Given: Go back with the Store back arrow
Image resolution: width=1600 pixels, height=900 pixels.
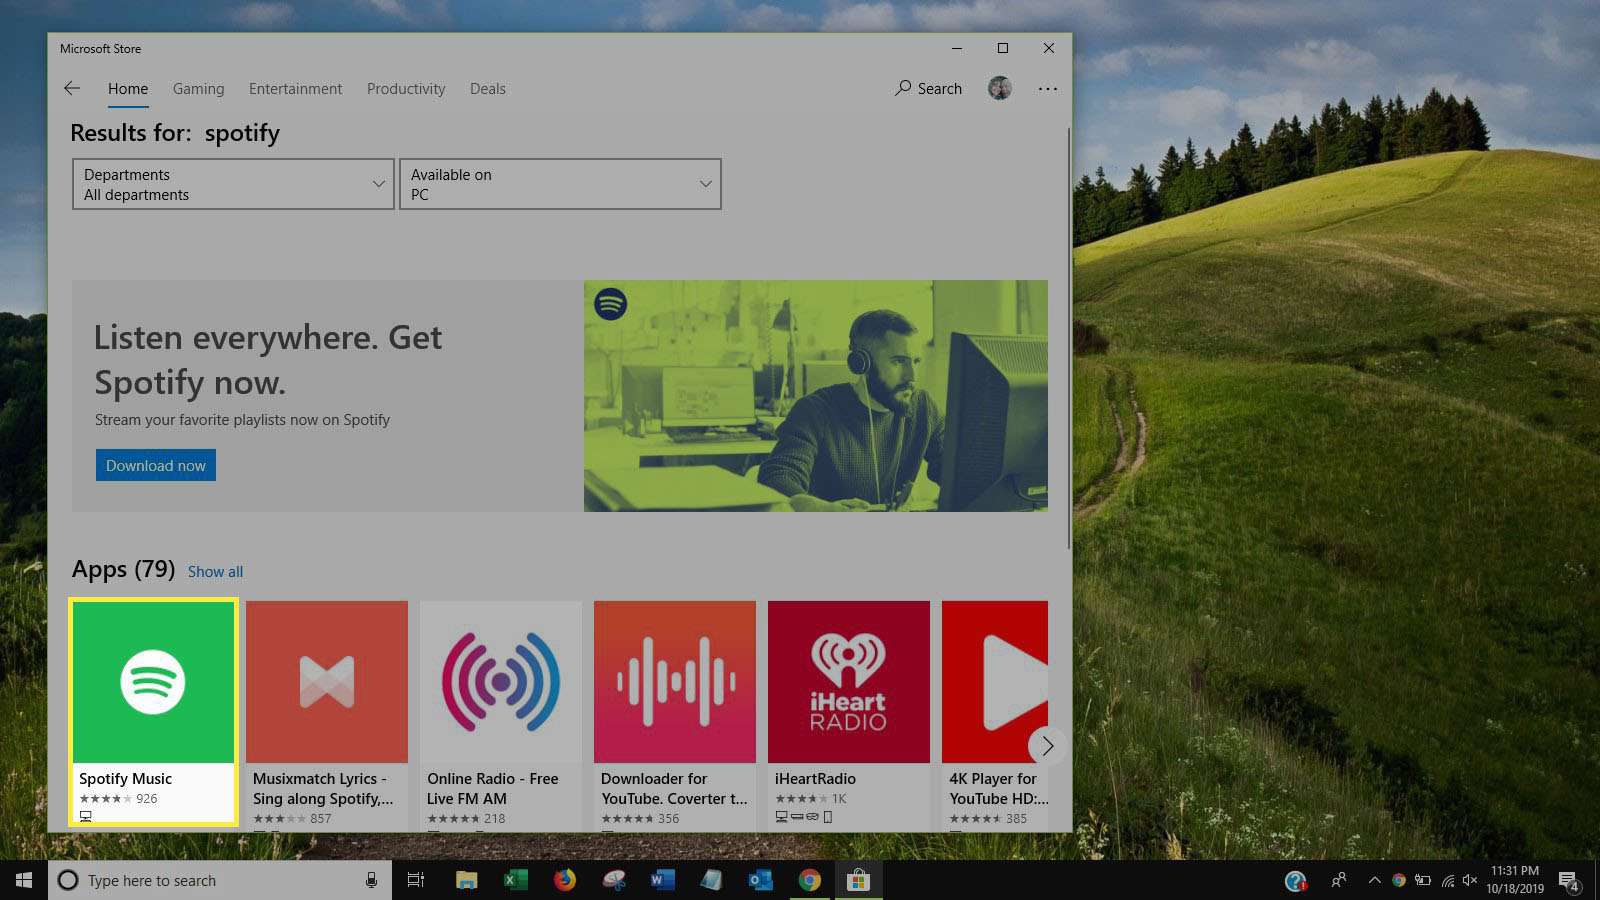Looking at the screenshot, I should [72, 89].
